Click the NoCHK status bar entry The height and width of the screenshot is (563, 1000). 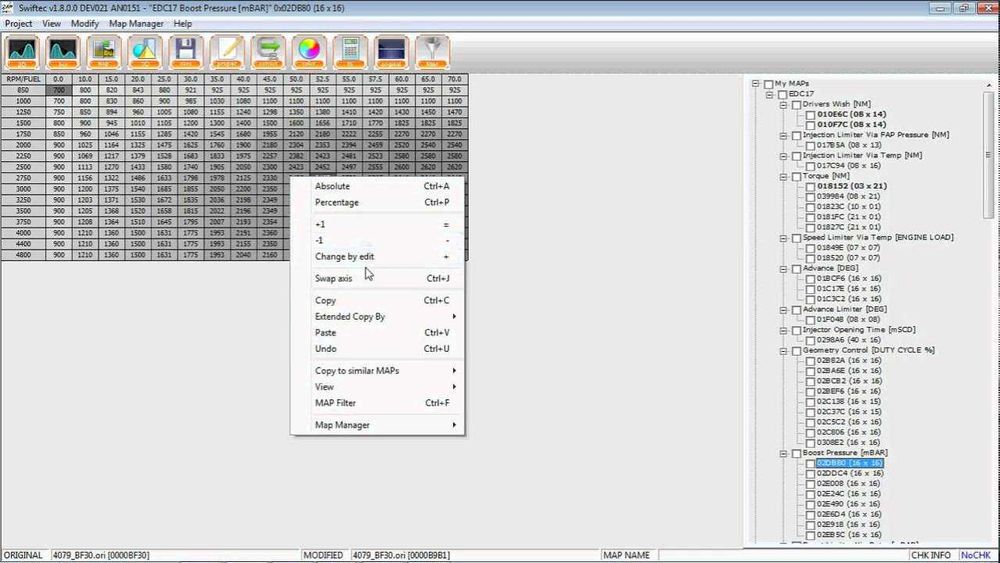(975, 555)
